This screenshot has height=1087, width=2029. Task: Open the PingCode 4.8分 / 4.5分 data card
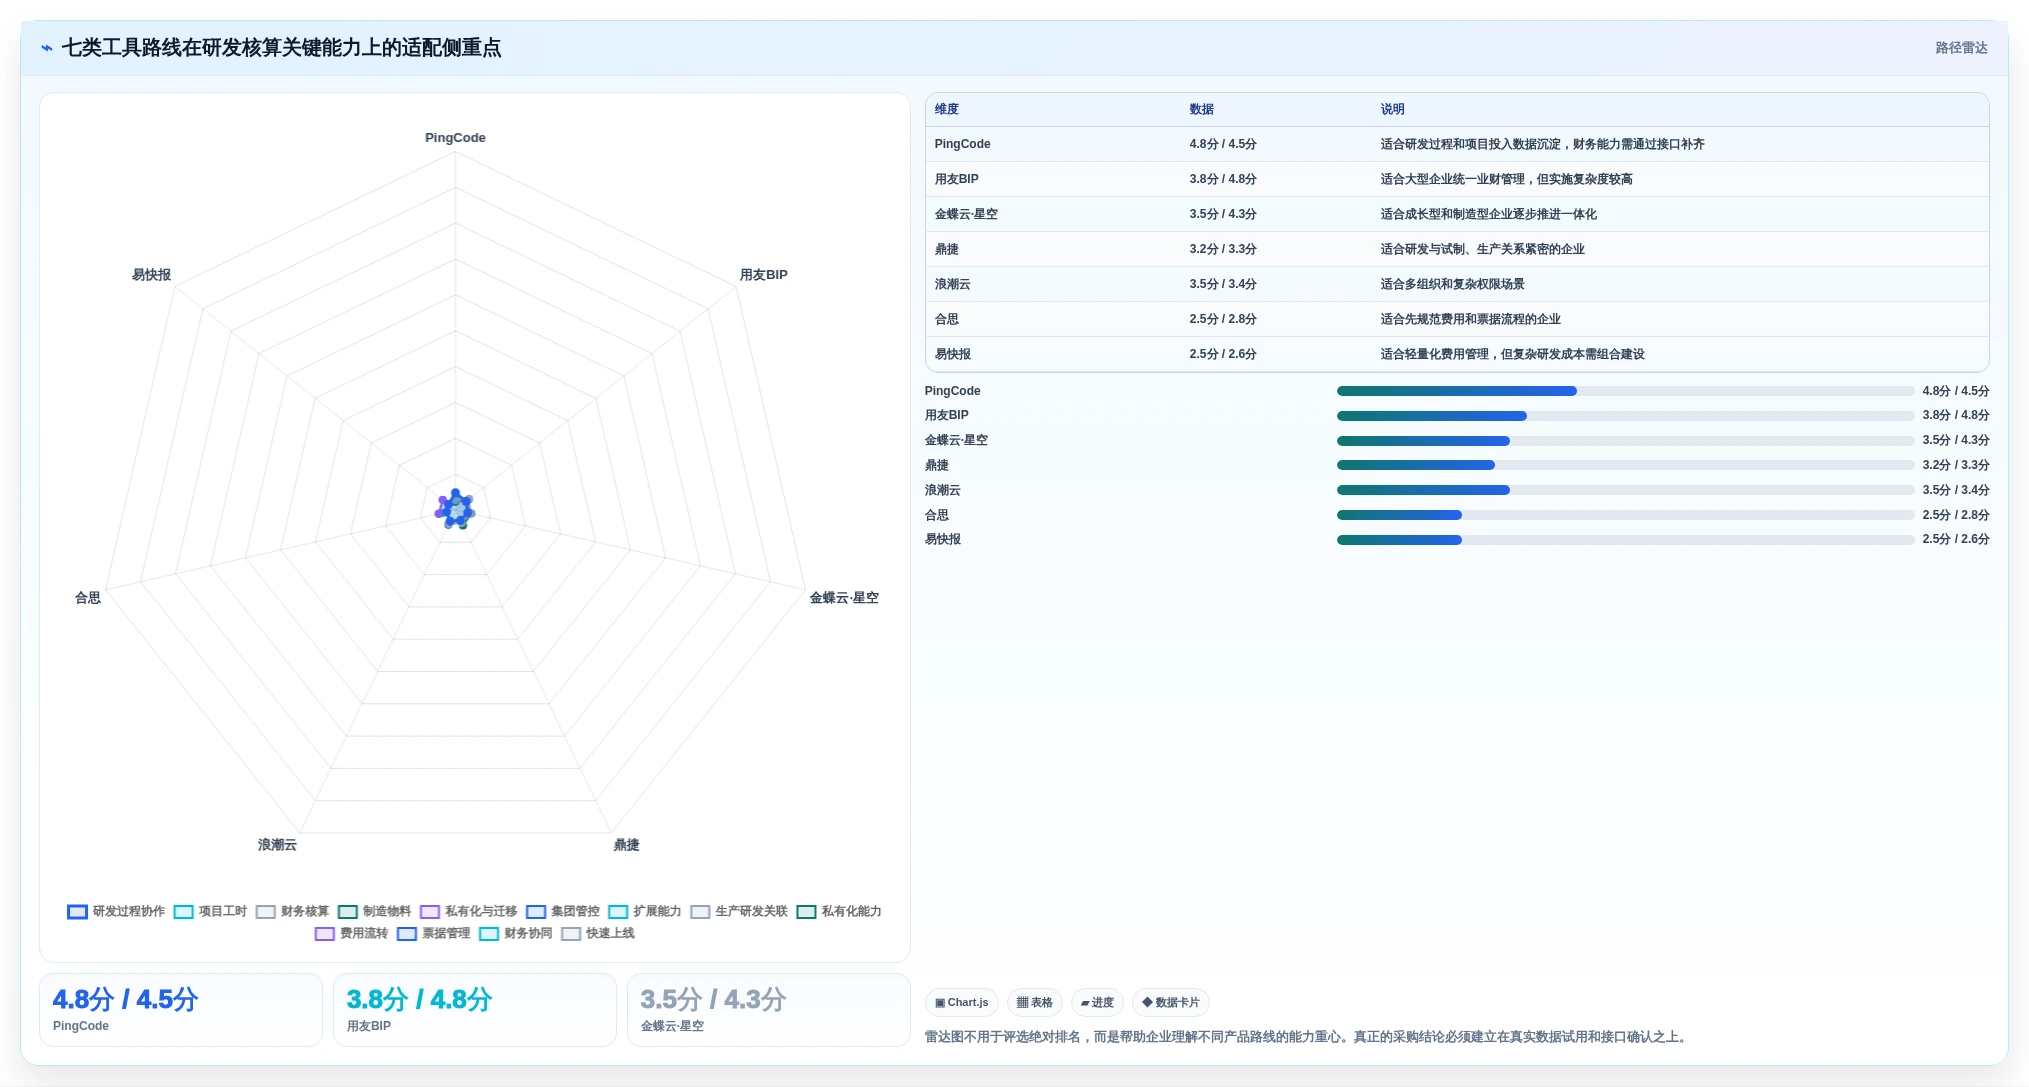[181, 1010]
